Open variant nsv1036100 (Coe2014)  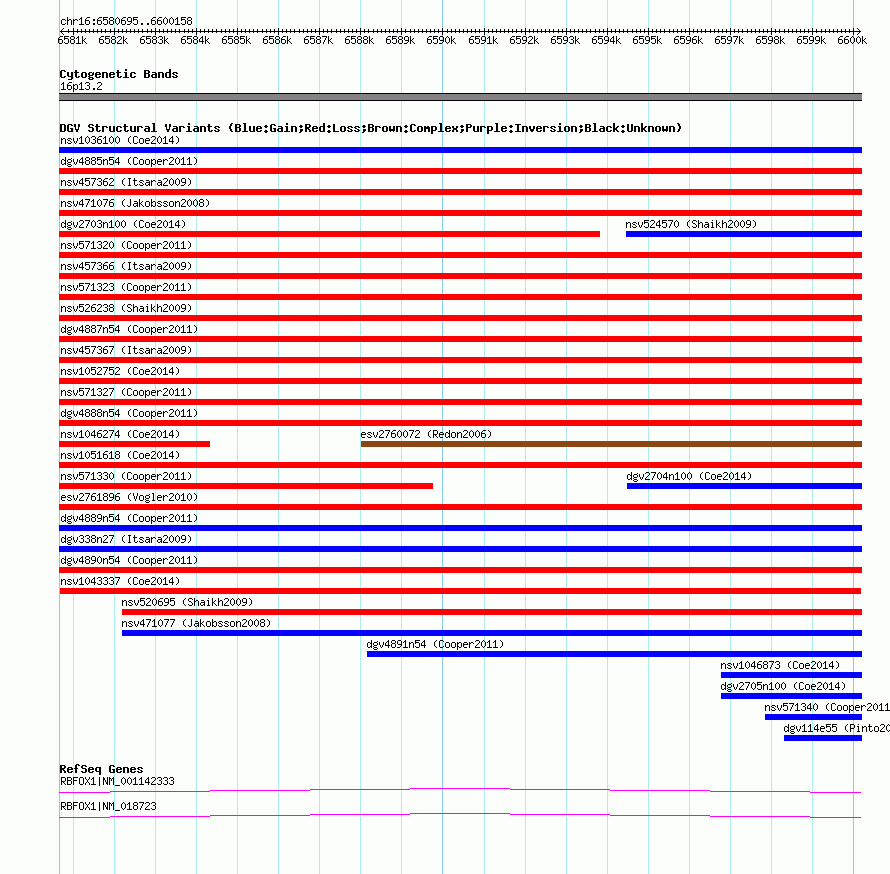[x=120, y=140]
